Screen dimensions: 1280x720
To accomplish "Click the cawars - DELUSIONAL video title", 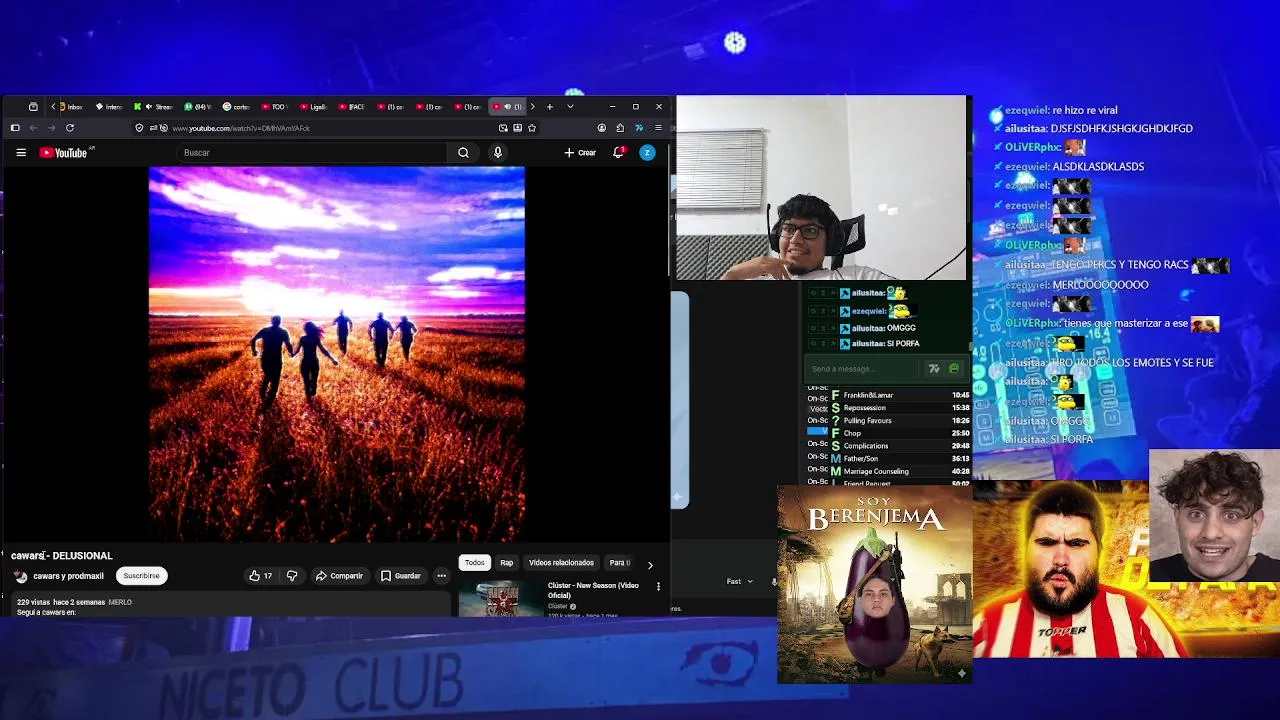I will [x=62, y=556].
